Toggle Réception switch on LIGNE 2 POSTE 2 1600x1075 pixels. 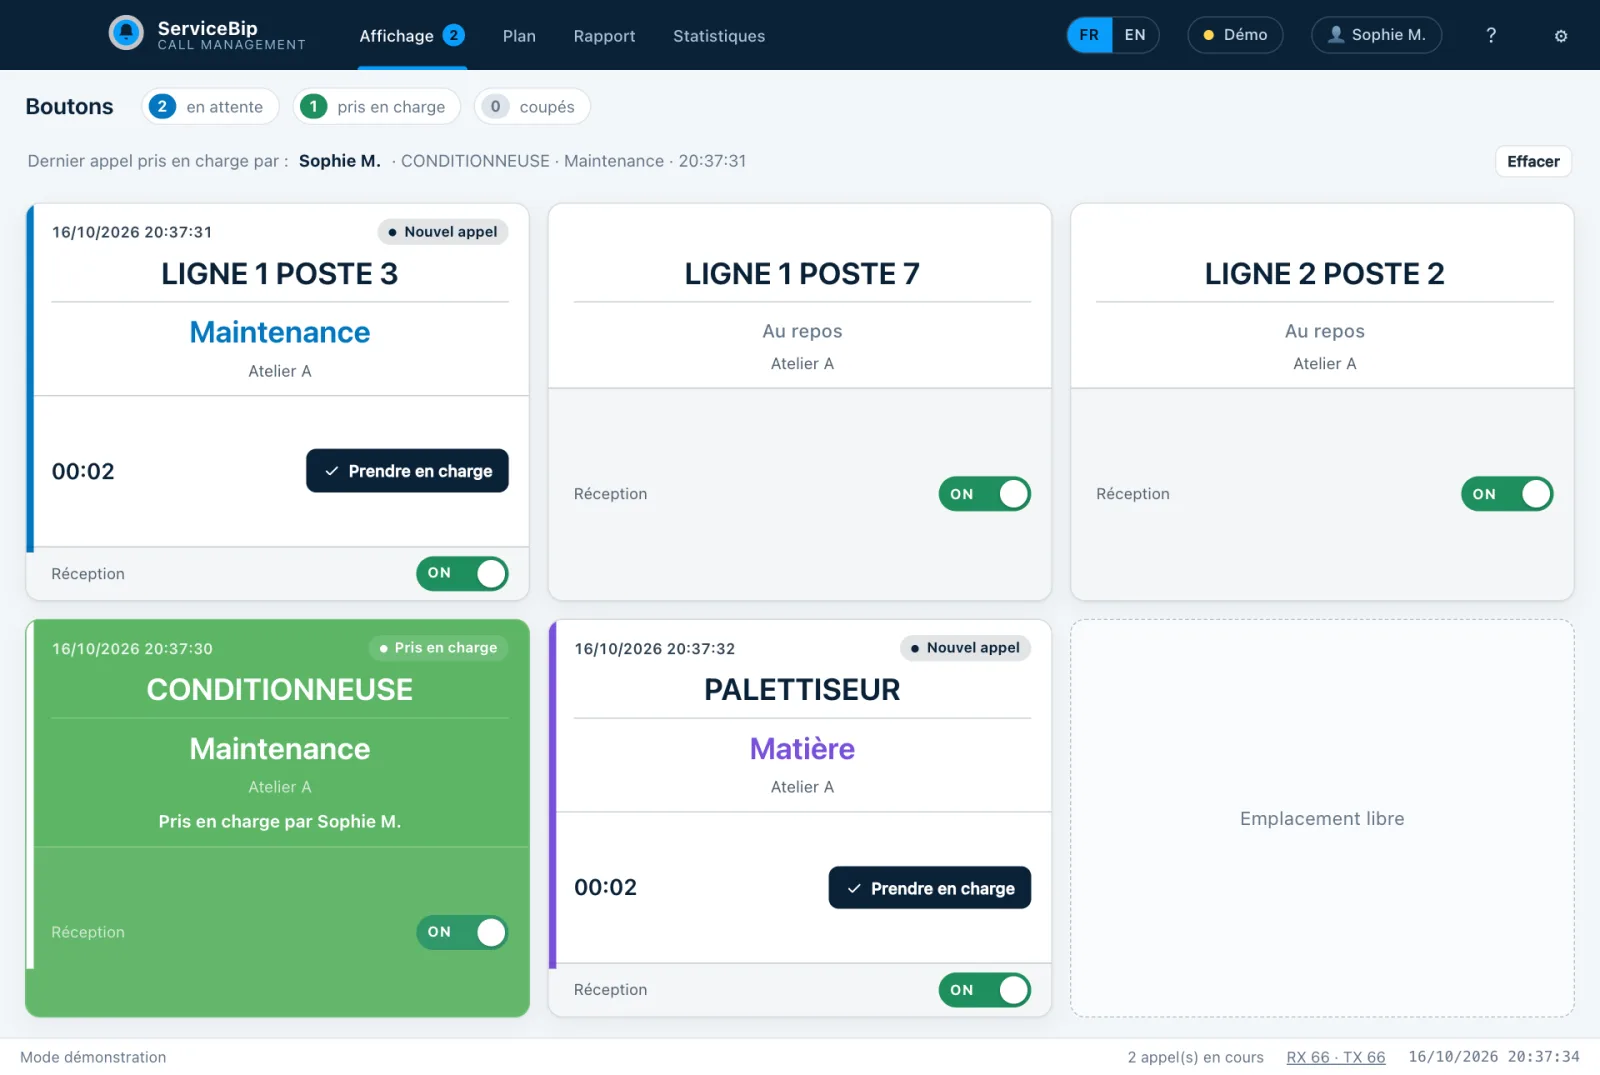(x=1506, y=494)
